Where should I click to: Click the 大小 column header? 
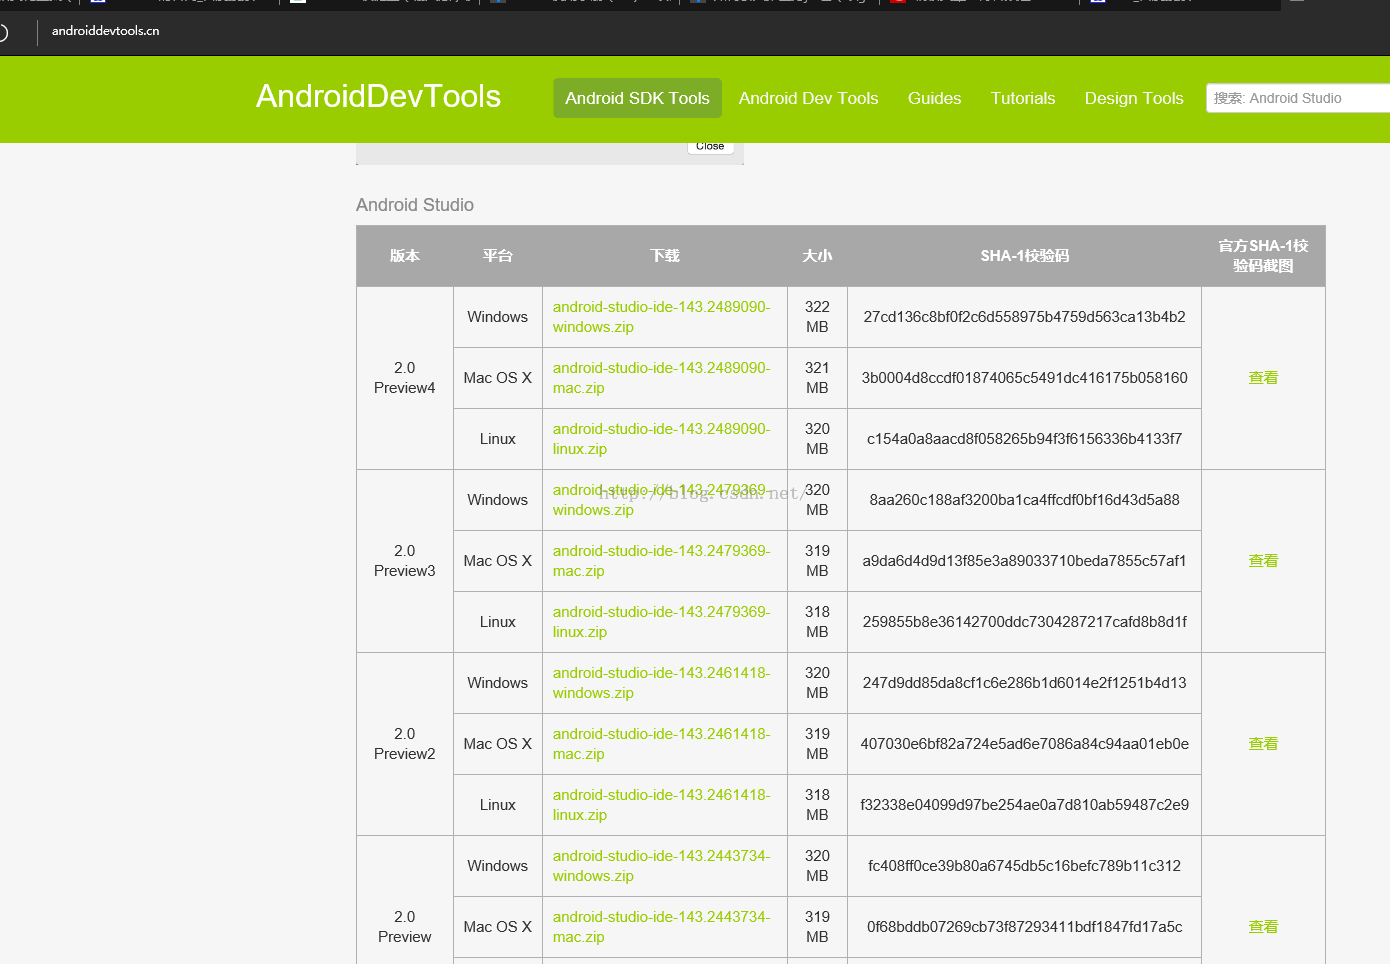click(817, 256)
